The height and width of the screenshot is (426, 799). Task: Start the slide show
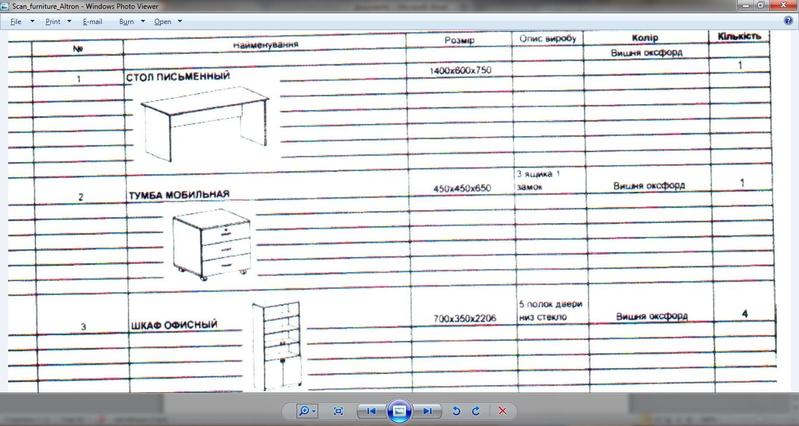[x=399, y=411]
